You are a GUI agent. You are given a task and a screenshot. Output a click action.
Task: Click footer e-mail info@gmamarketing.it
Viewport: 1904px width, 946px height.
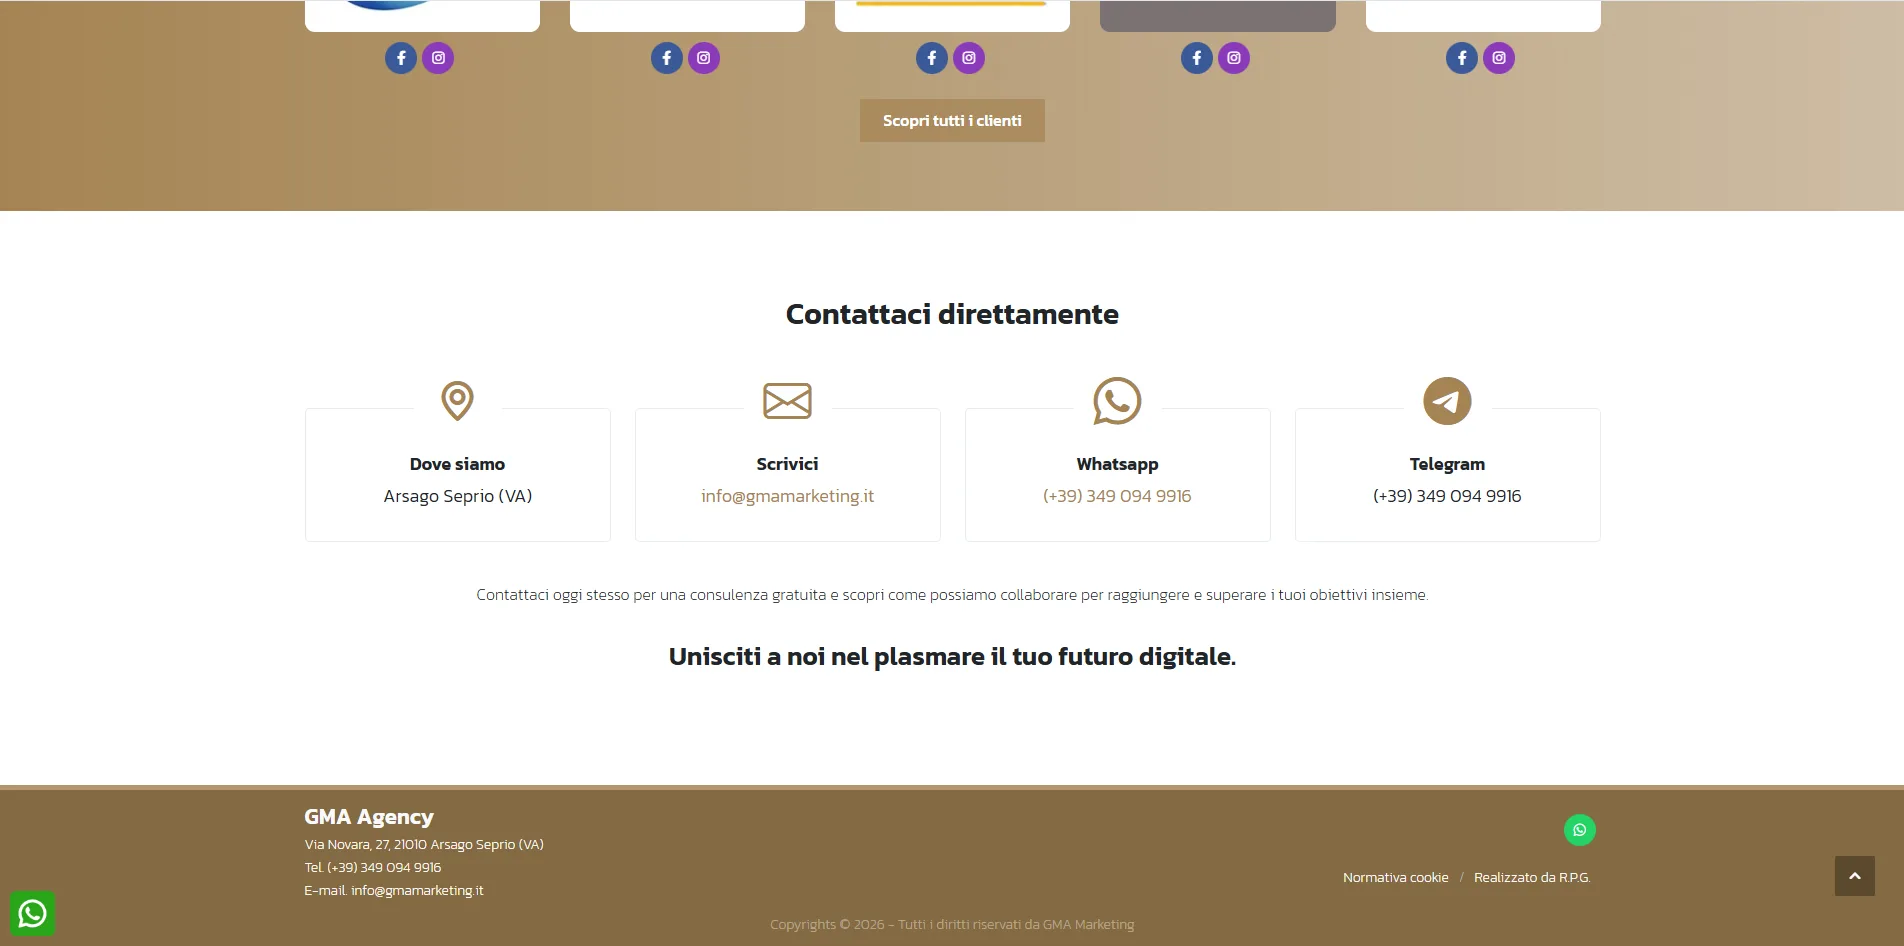417,890
